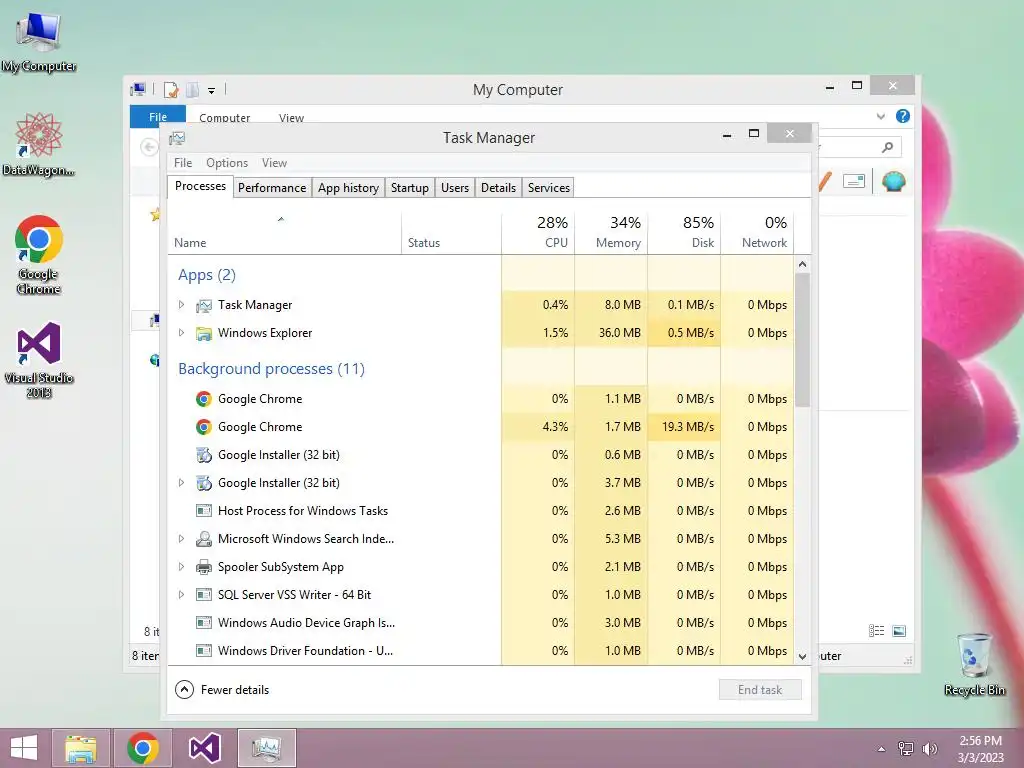Click the Windows Start button

[24, 748]
